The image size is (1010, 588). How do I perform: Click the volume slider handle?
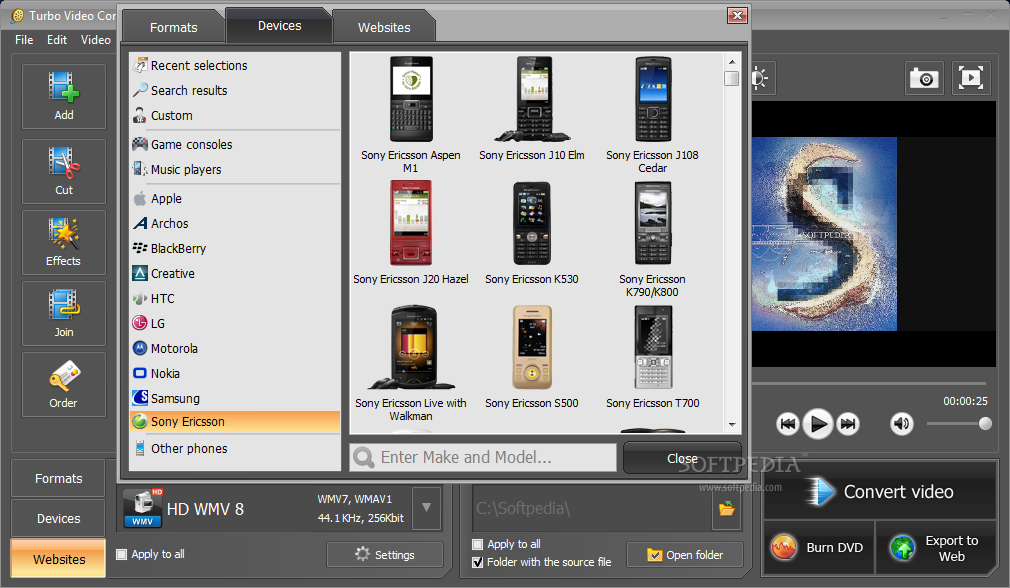(x=985, y=423)
